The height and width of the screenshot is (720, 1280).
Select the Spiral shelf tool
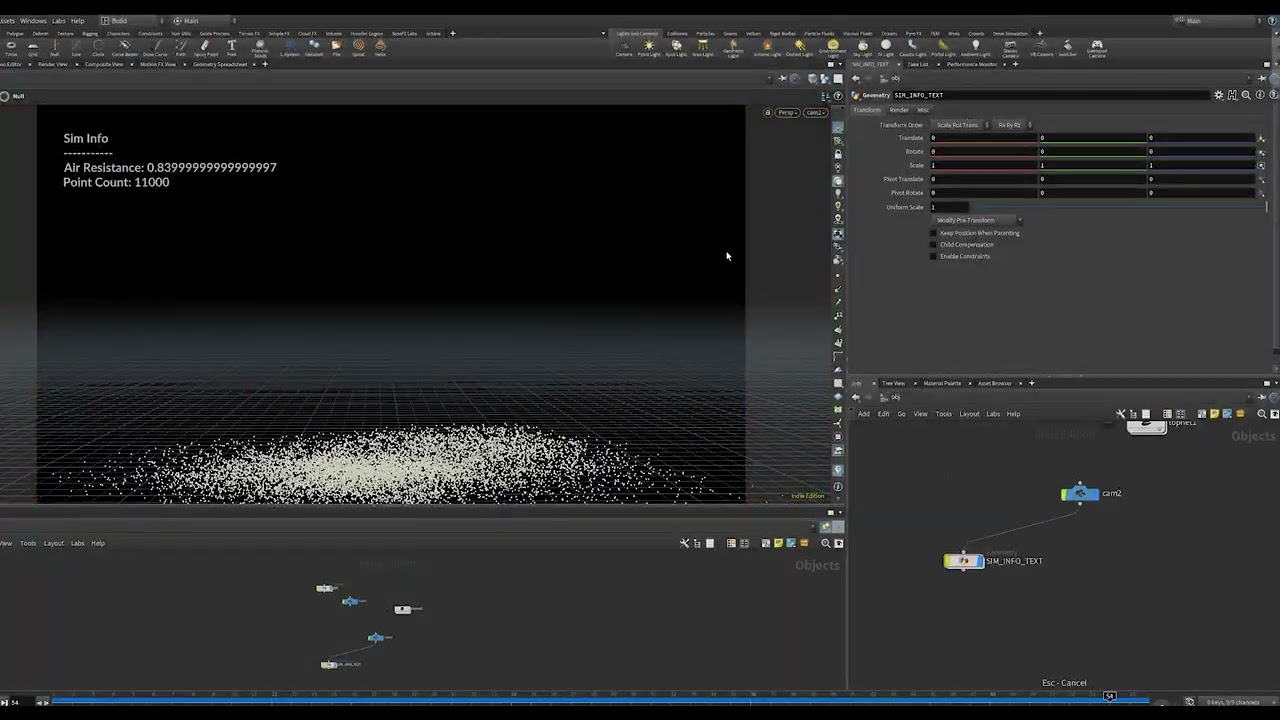point(359,46)
